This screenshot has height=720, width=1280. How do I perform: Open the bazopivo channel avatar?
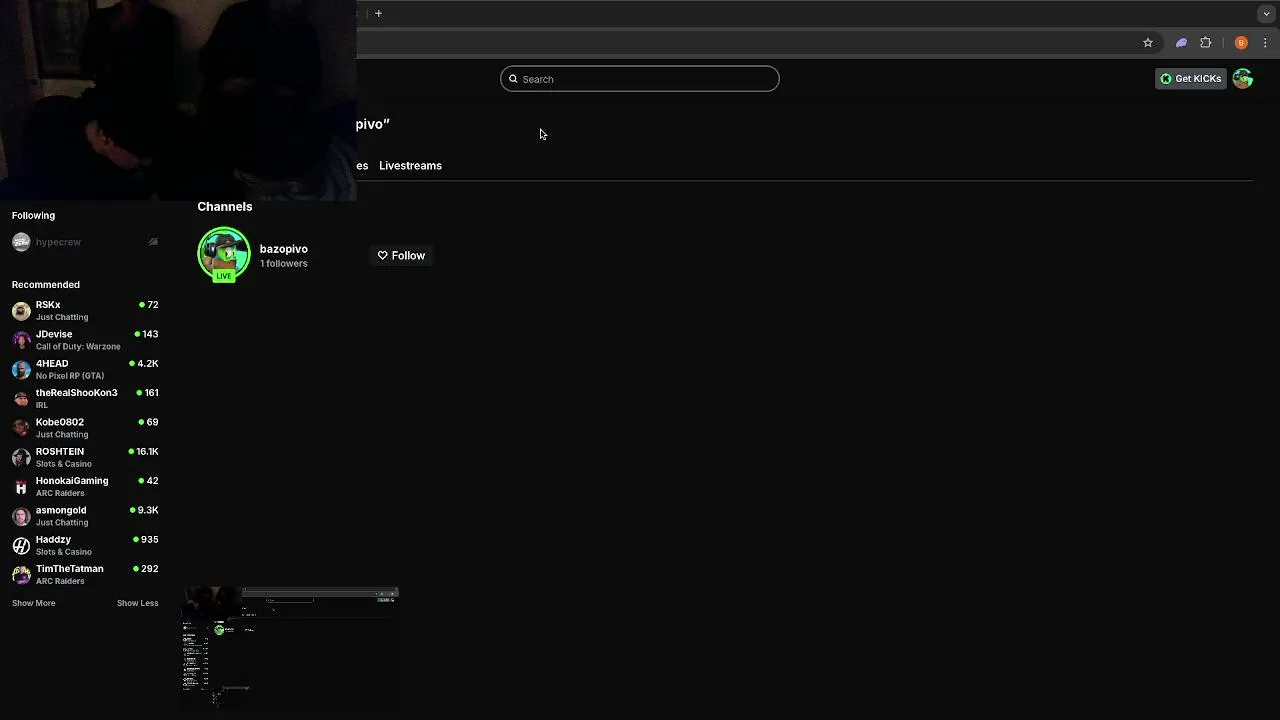224,255
